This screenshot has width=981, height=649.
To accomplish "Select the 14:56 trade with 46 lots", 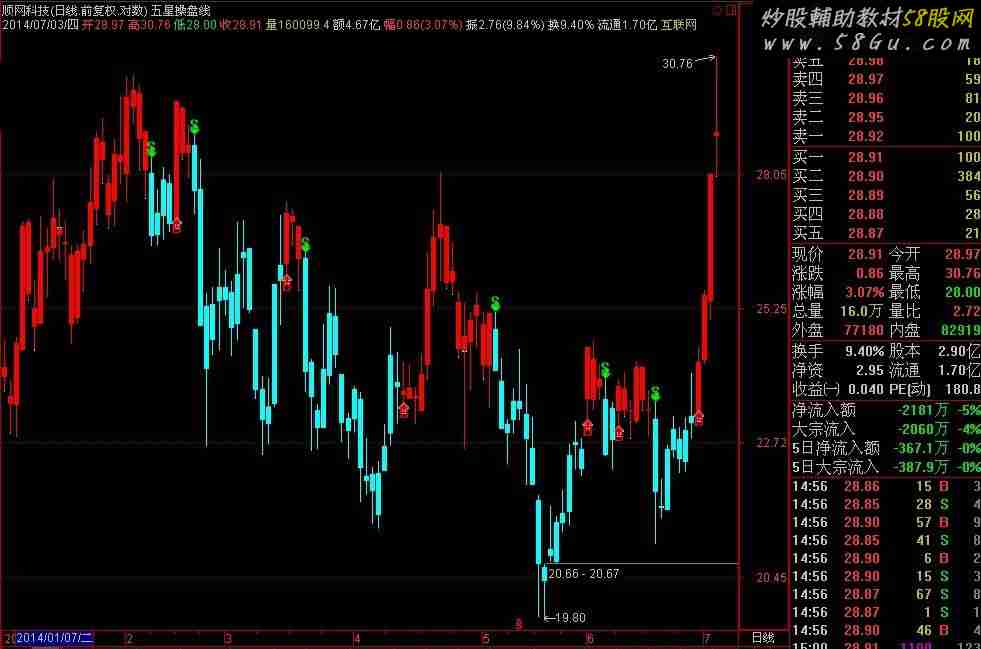I will pos(885,630).
